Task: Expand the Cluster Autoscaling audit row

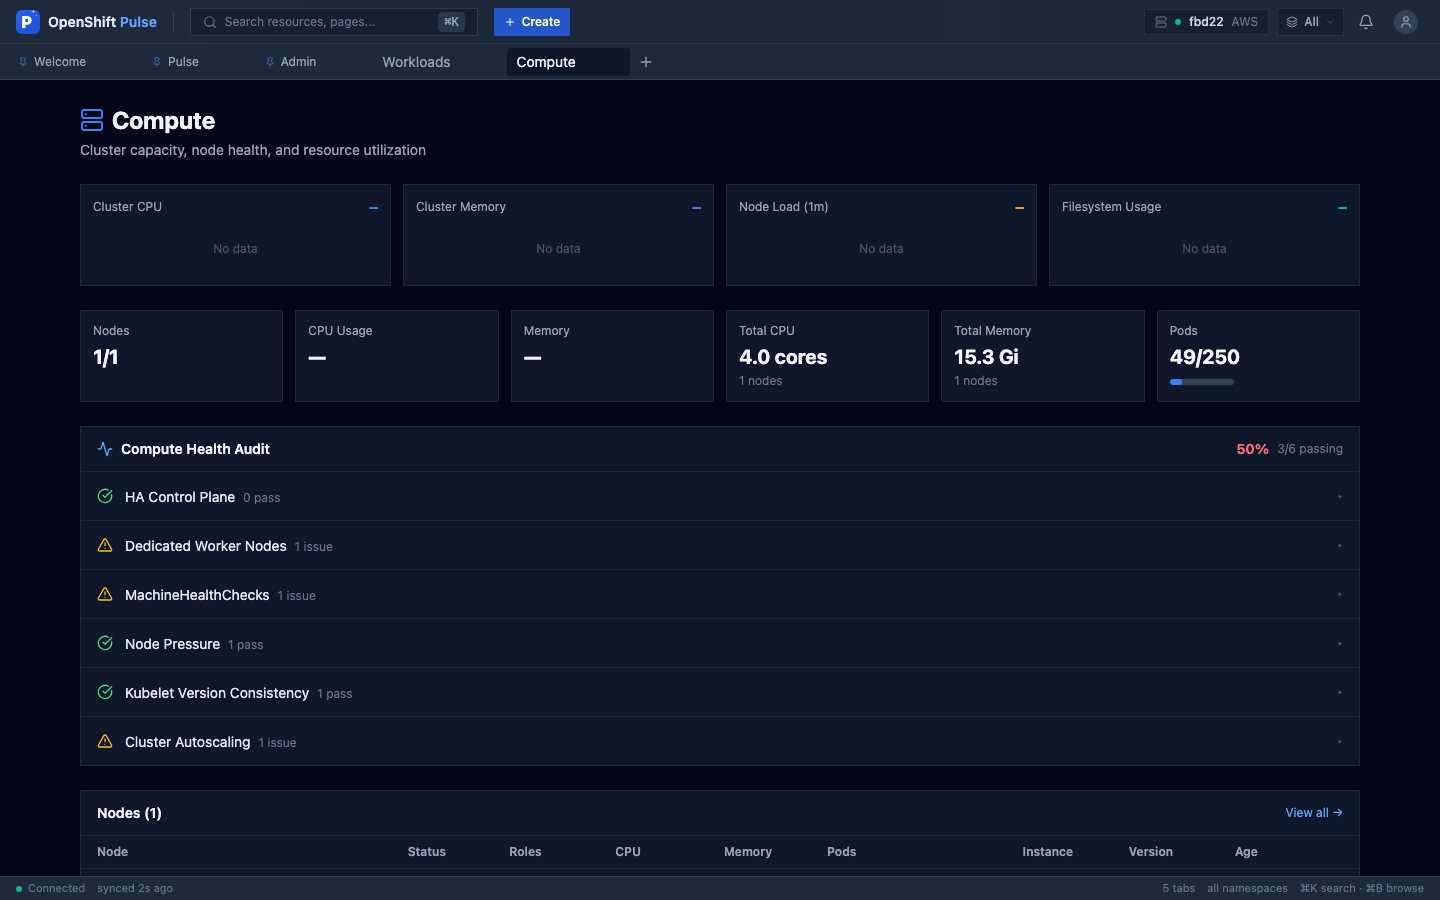Action: [x=719, y=742]
